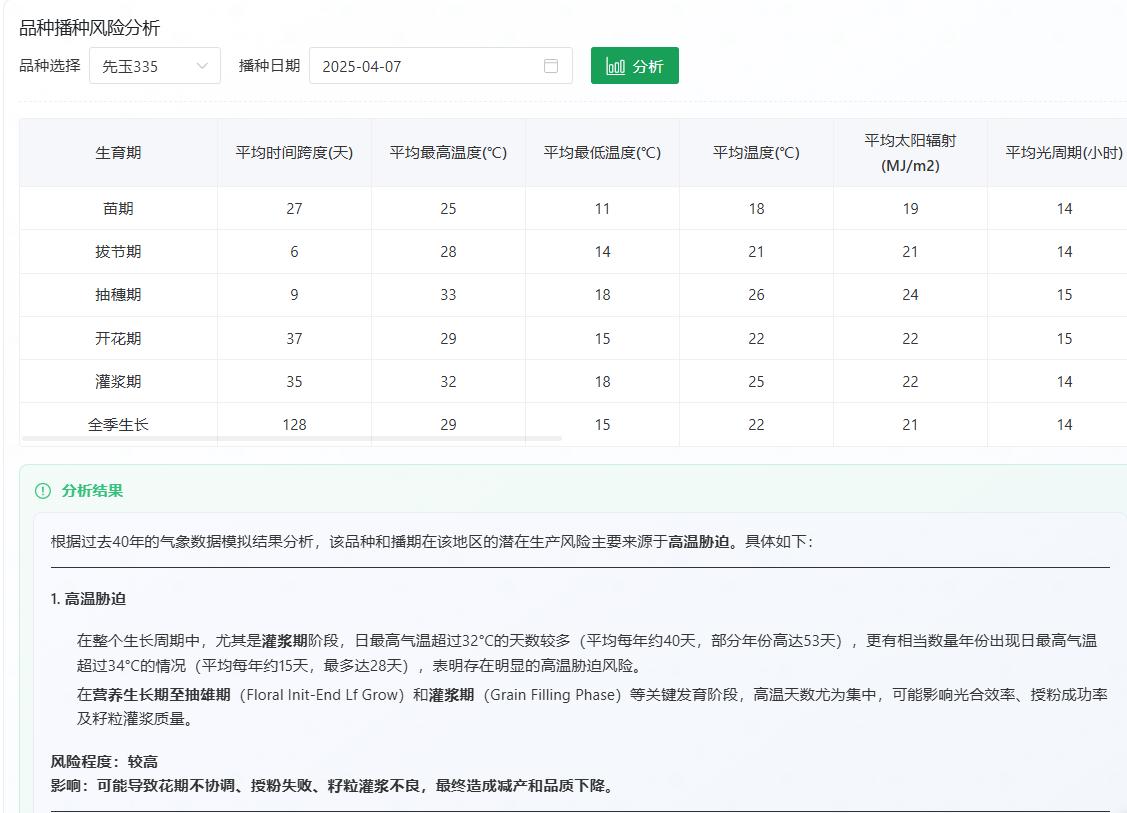
Task: Click the table horizontal scrollbar
Action: click(292, 438)
